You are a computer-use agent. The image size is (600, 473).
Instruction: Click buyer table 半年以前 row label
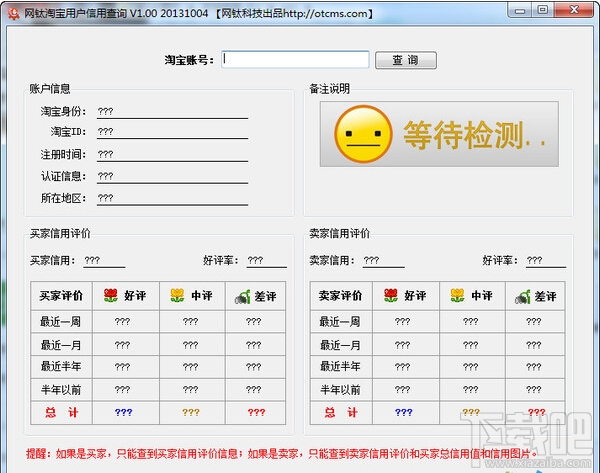tap(61, 390)
